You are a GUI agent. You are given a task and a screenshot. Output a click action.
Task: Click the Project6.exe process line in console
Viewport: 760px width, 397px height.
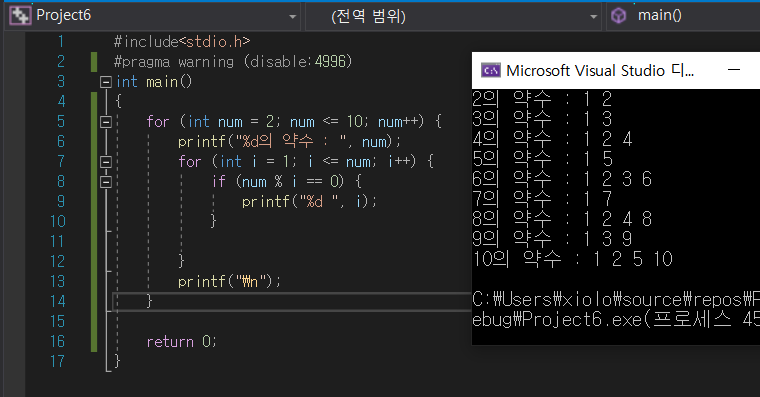(x=616, y=320)
